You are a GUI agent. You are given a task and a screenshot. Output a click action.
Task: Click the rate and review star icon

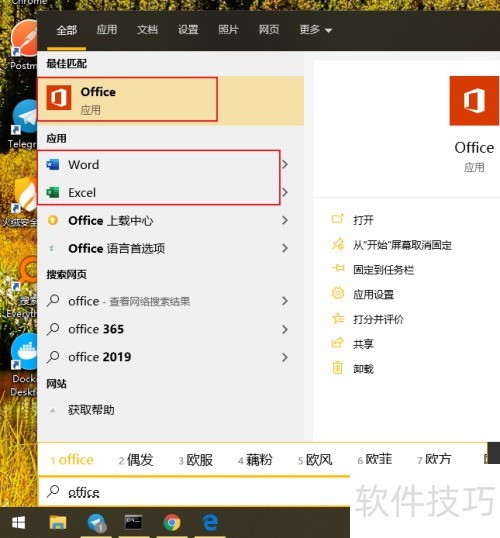(338, 319)
